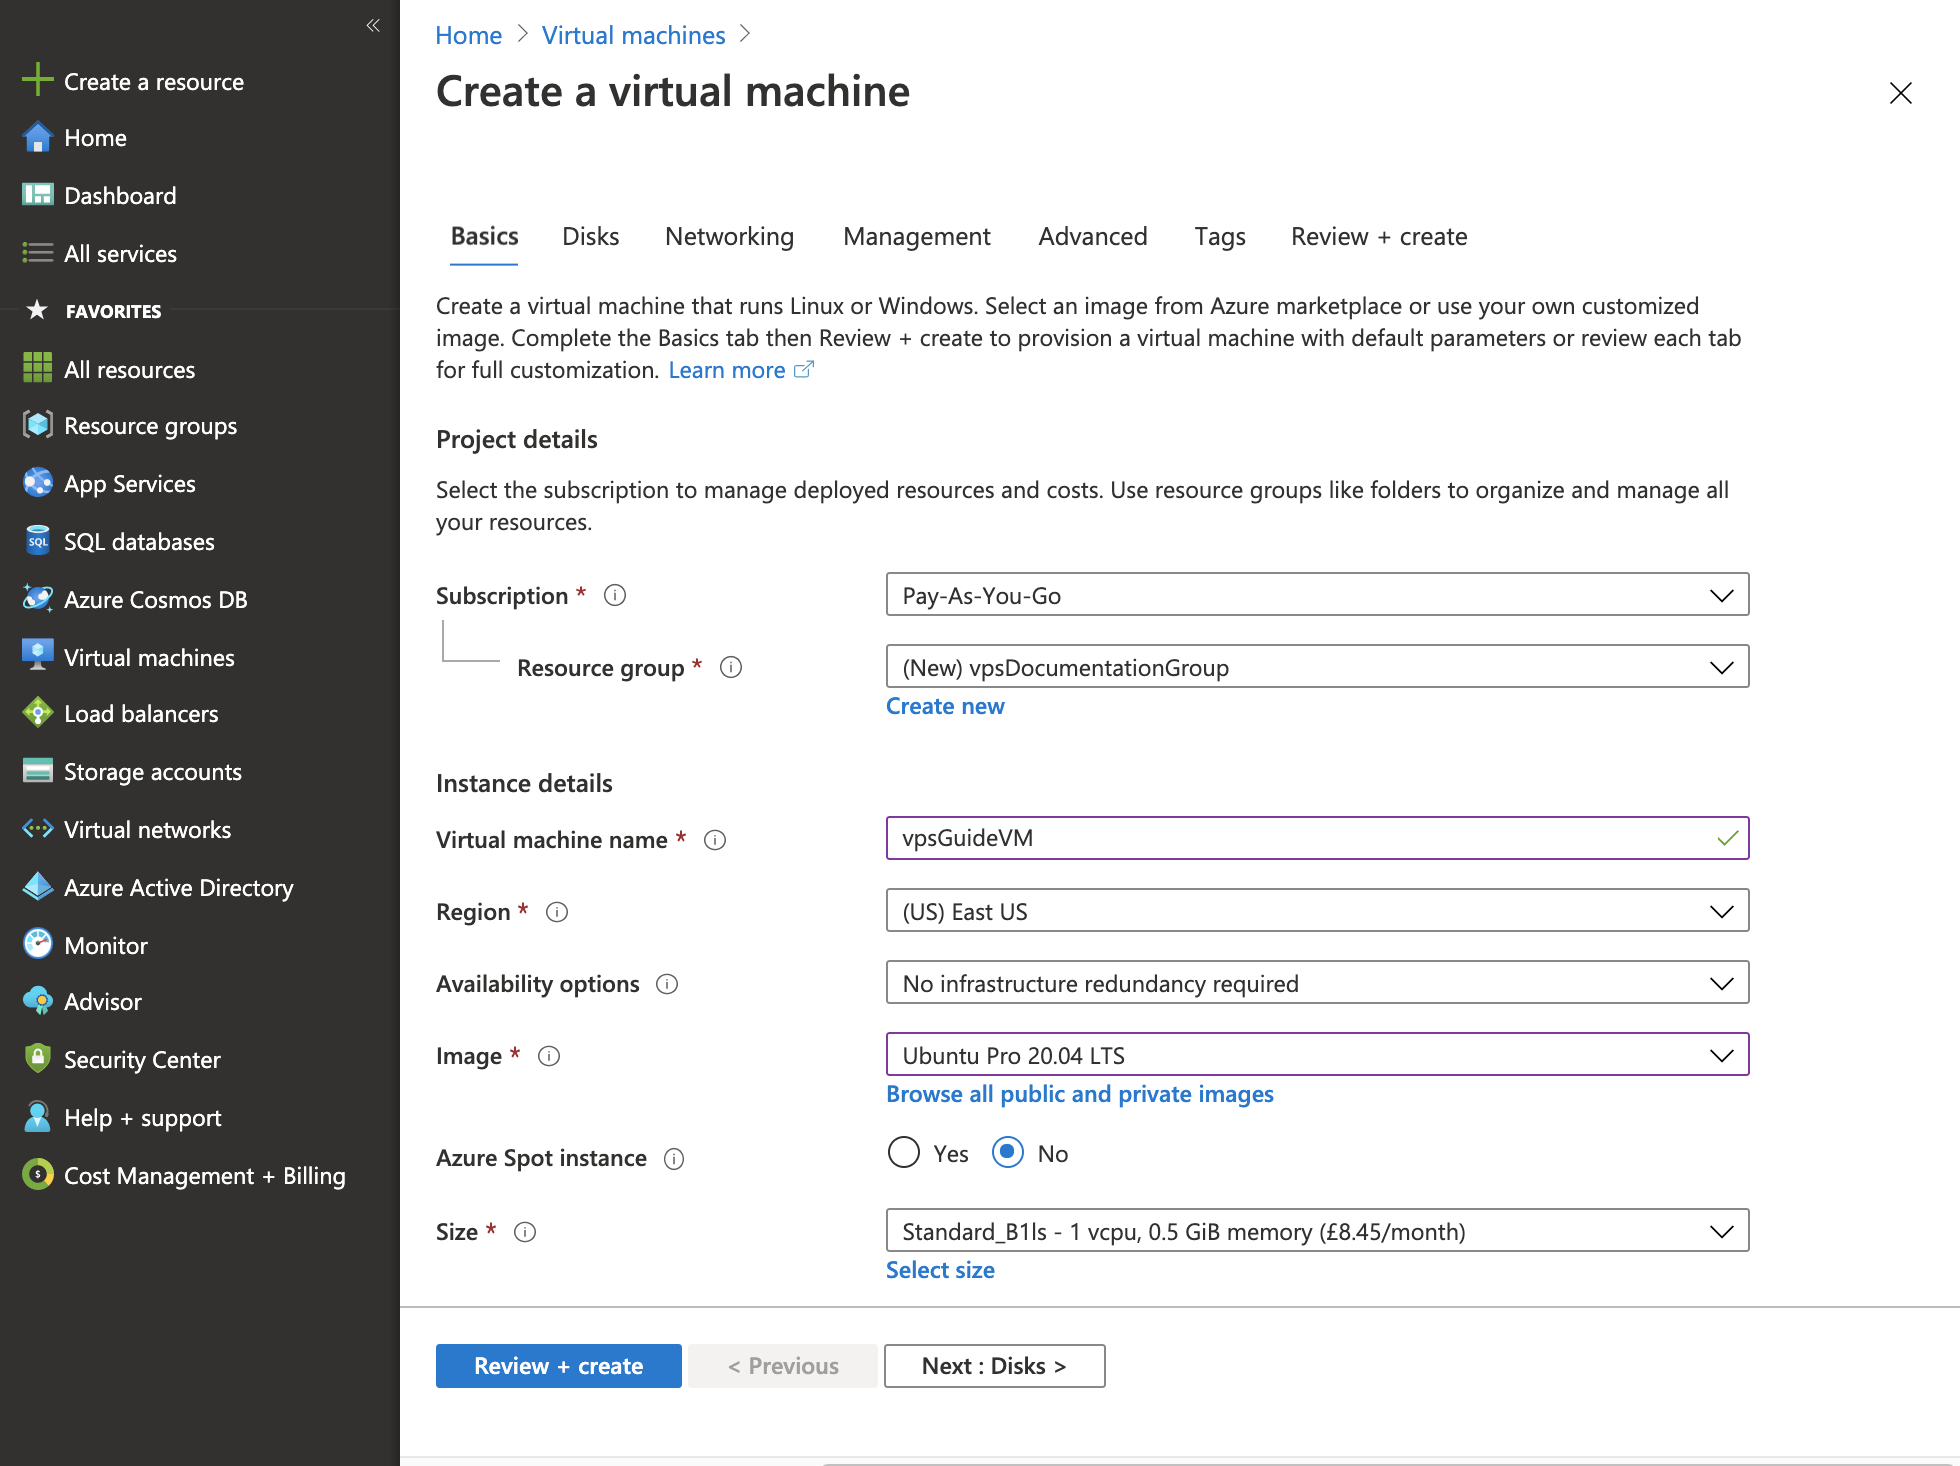1960x1466 pixels.
Task: Click the Cost Management + Billing icon
Action: click(x=38, y=1175)
